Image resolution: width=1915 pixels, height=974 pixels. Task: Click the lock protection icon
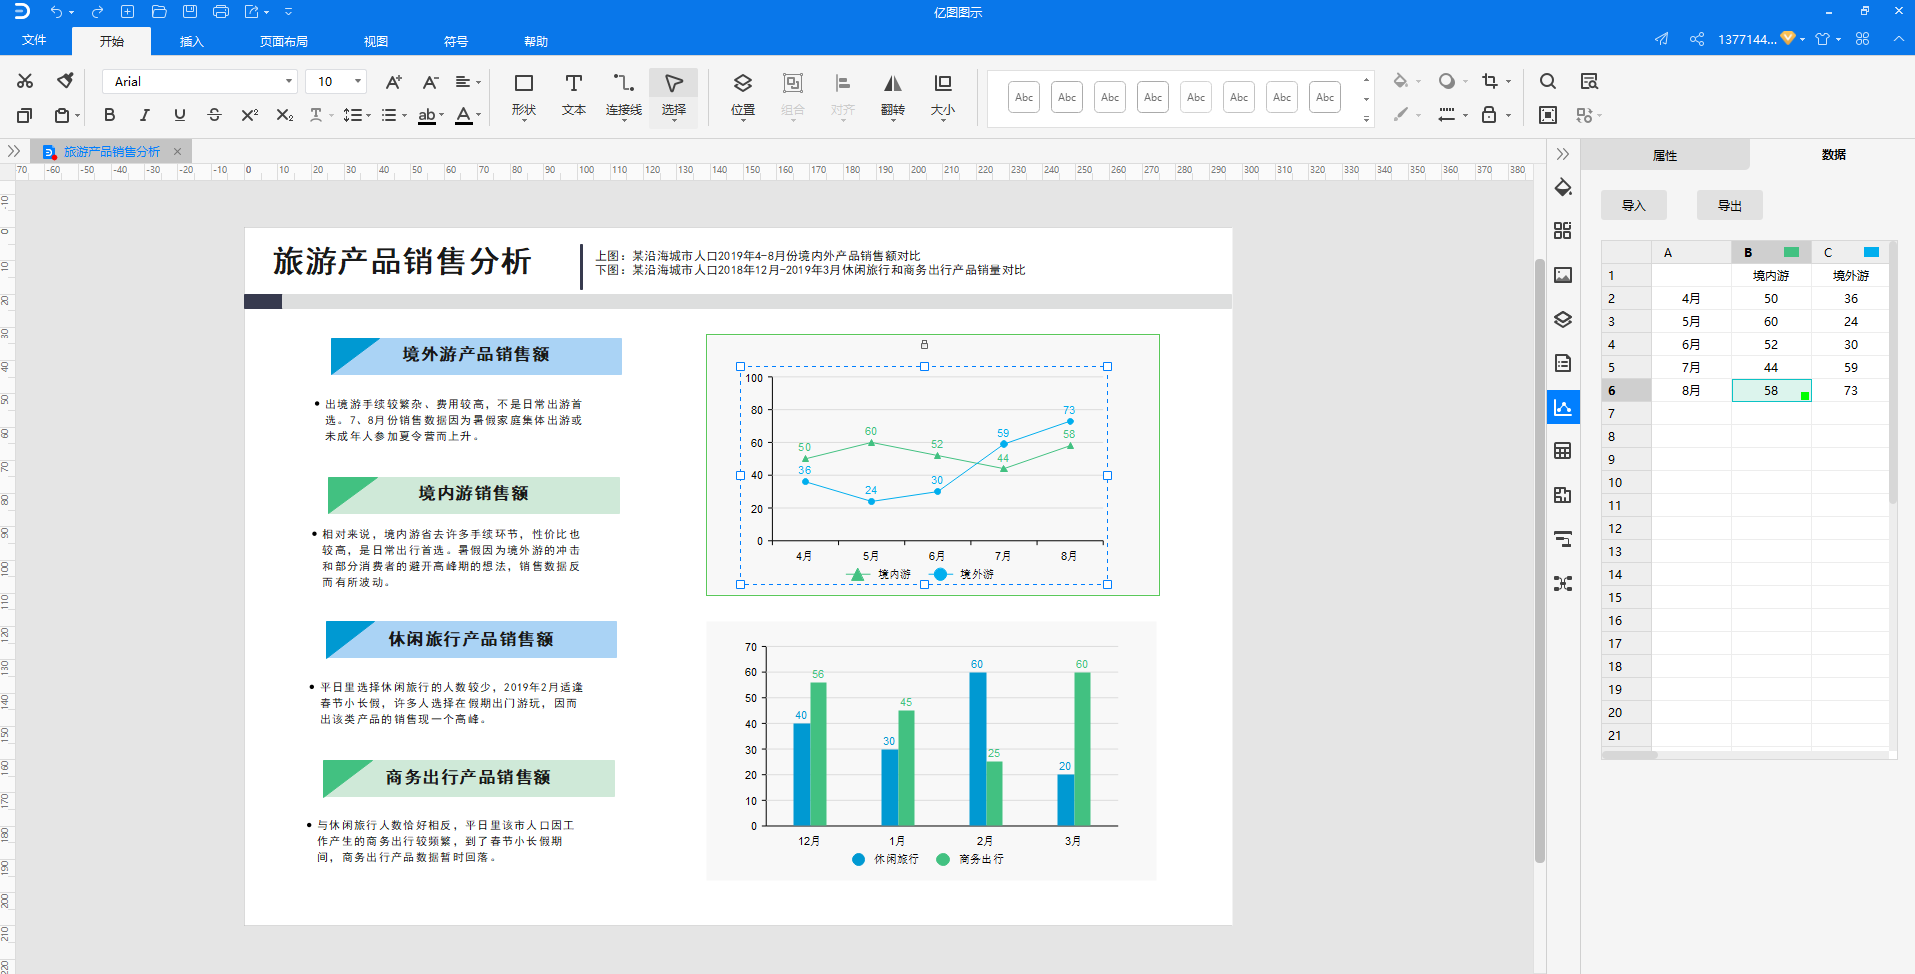pyautogui.click(x=1489, y=115)
